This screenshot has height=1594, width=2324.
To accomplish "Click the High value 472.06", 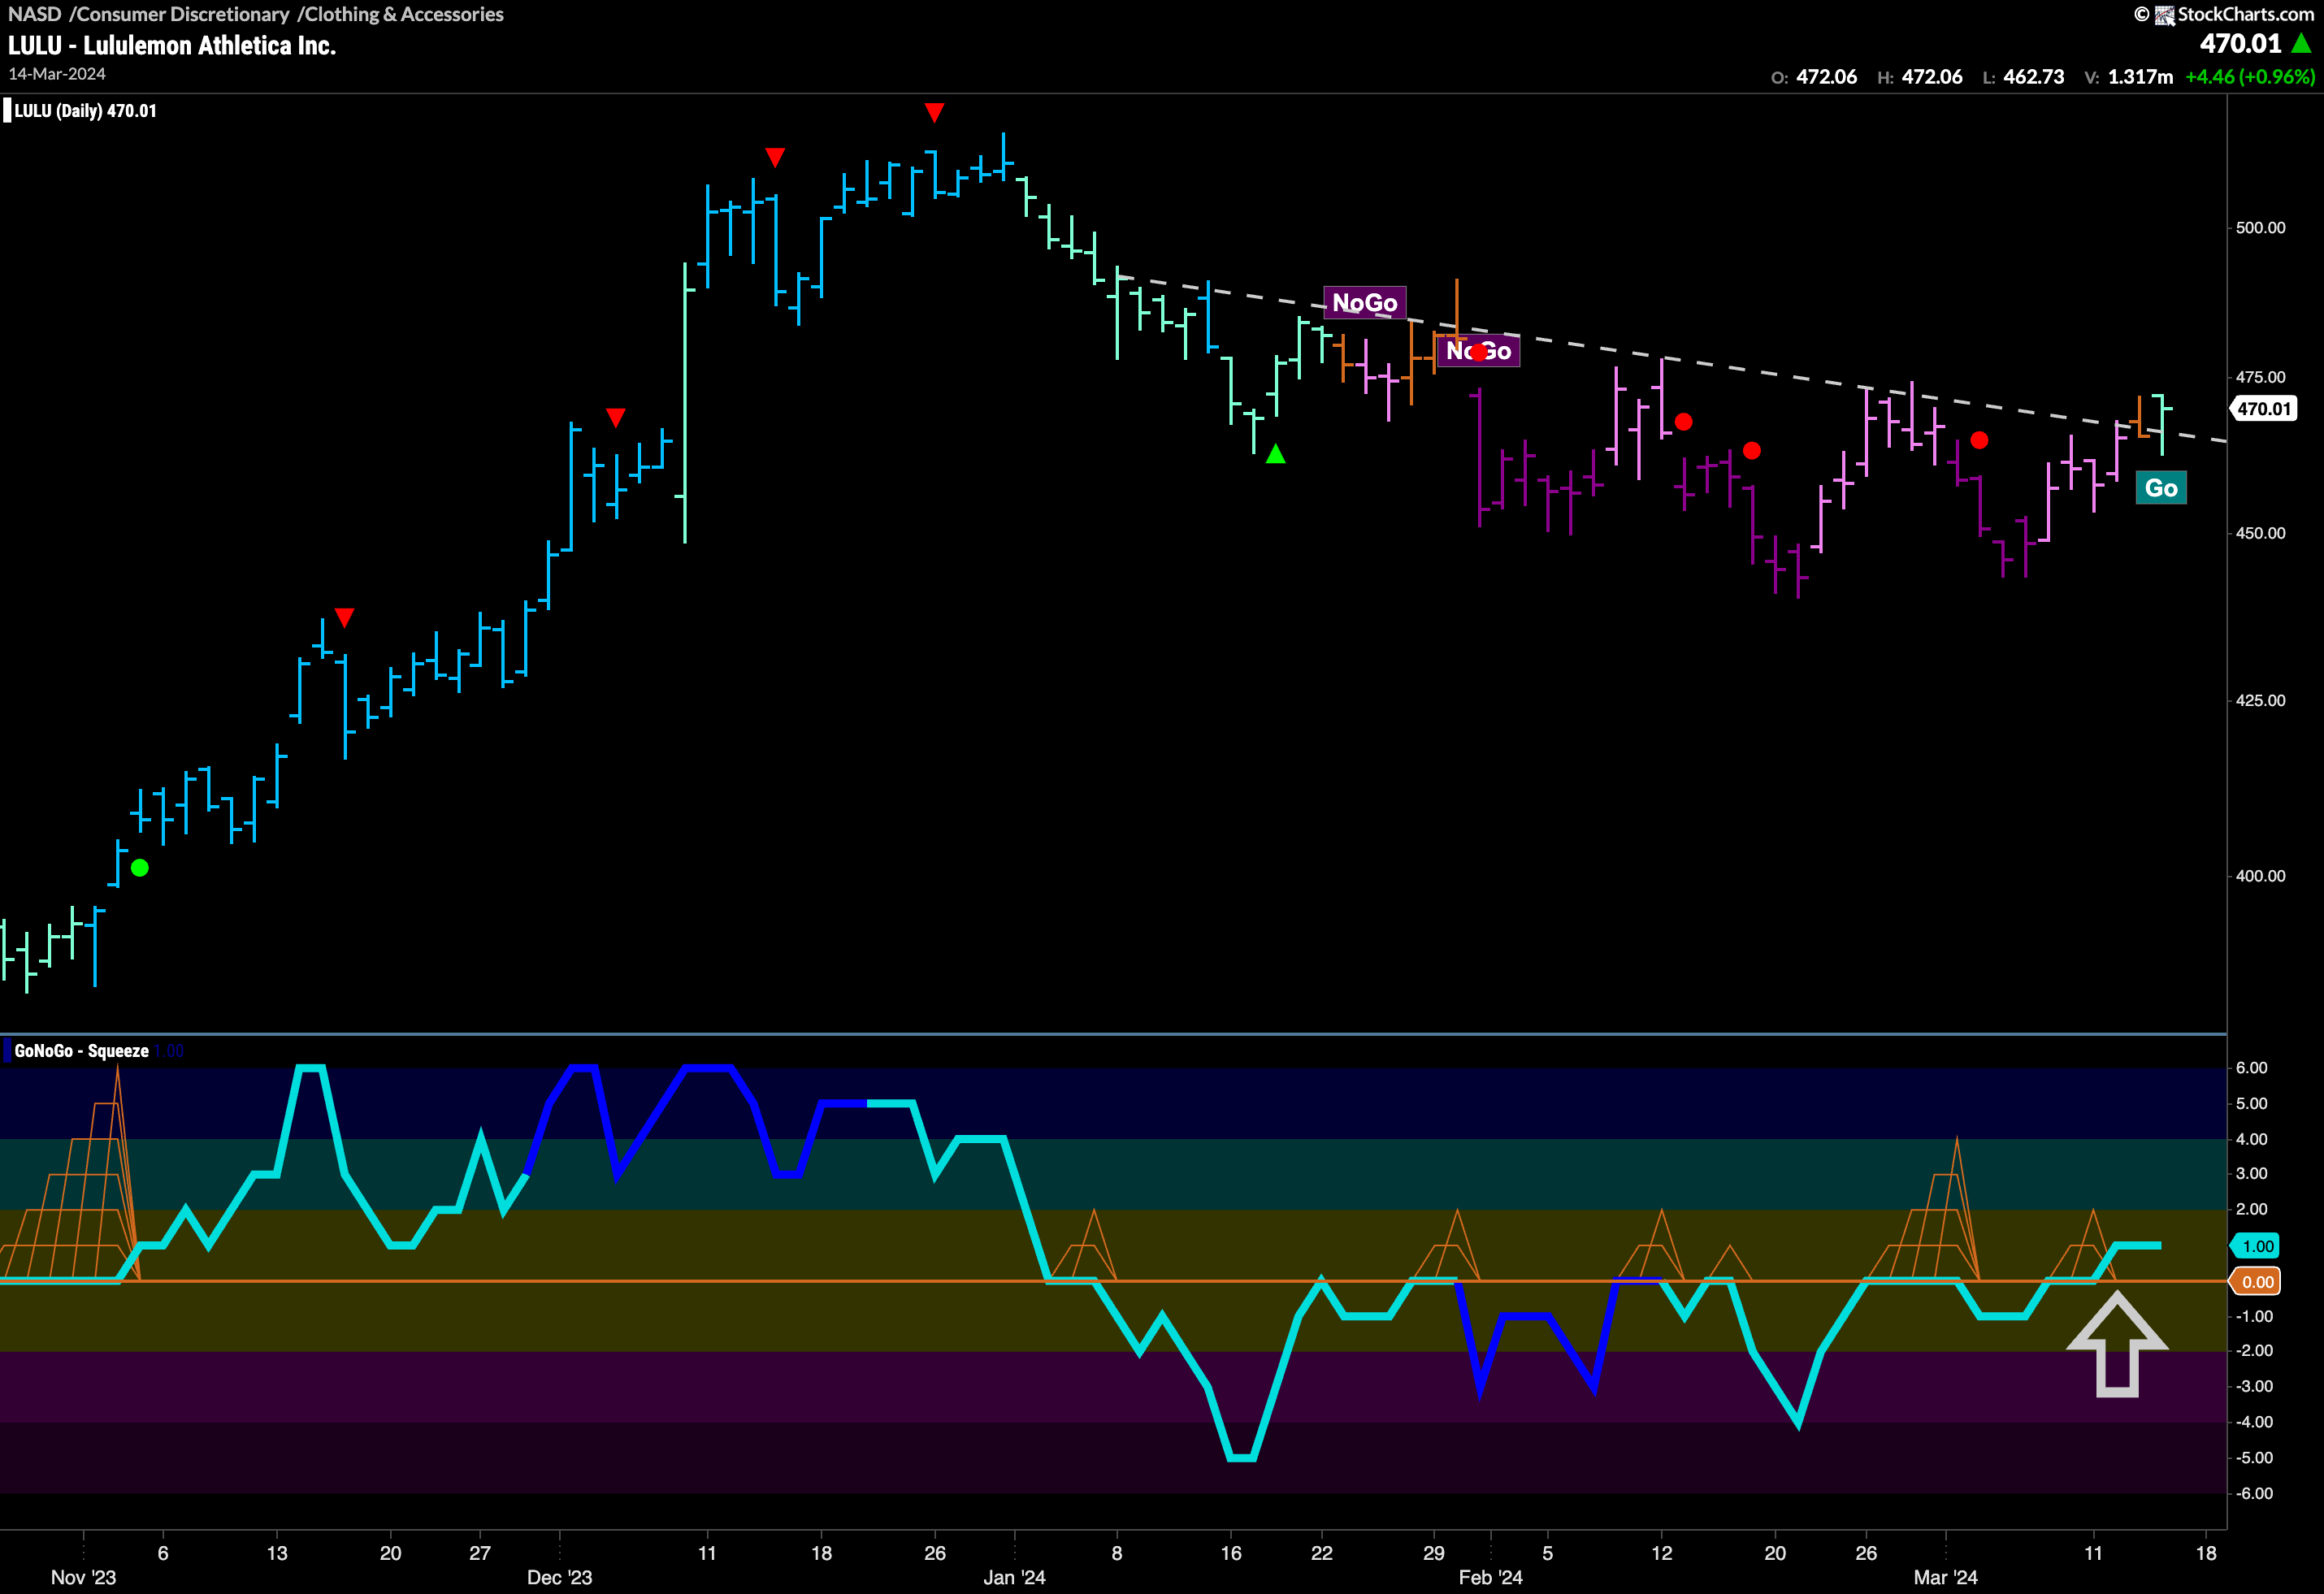I will (x=1932, y=77).
